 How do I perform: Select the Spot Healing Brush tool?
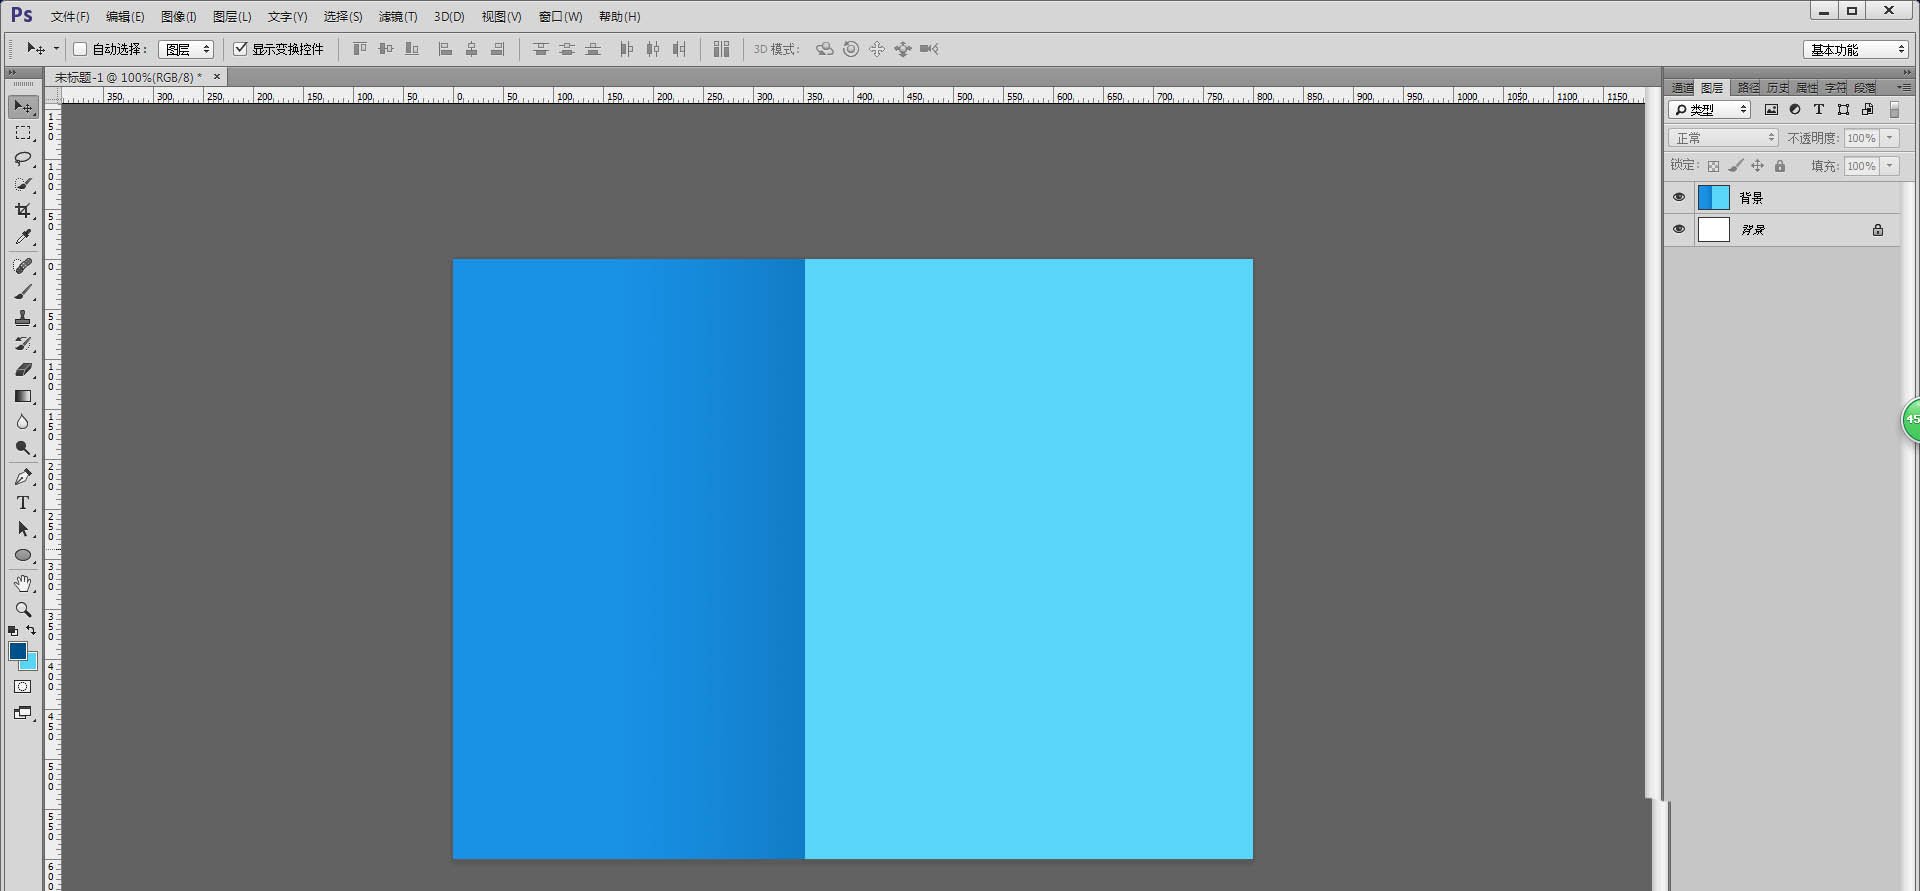23,266
